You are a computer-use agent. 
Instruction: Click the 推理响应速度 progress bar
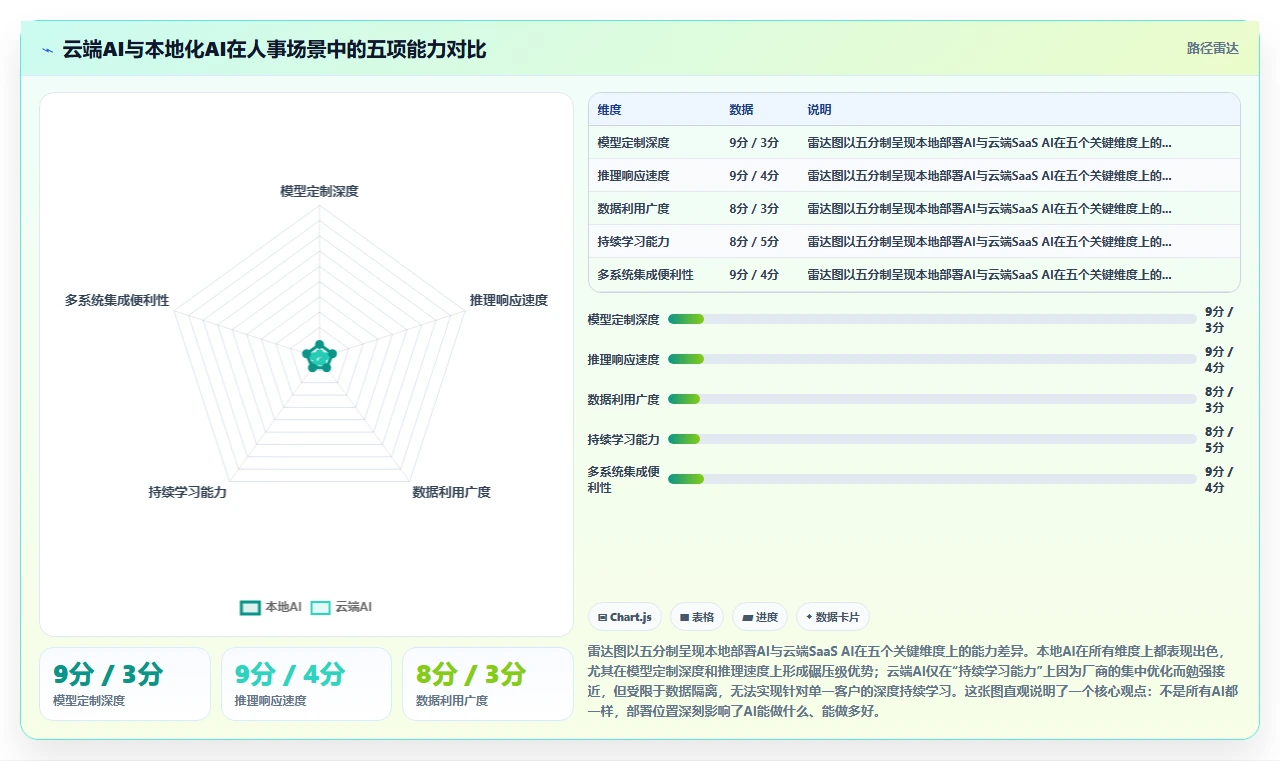(x=932, y=359)
